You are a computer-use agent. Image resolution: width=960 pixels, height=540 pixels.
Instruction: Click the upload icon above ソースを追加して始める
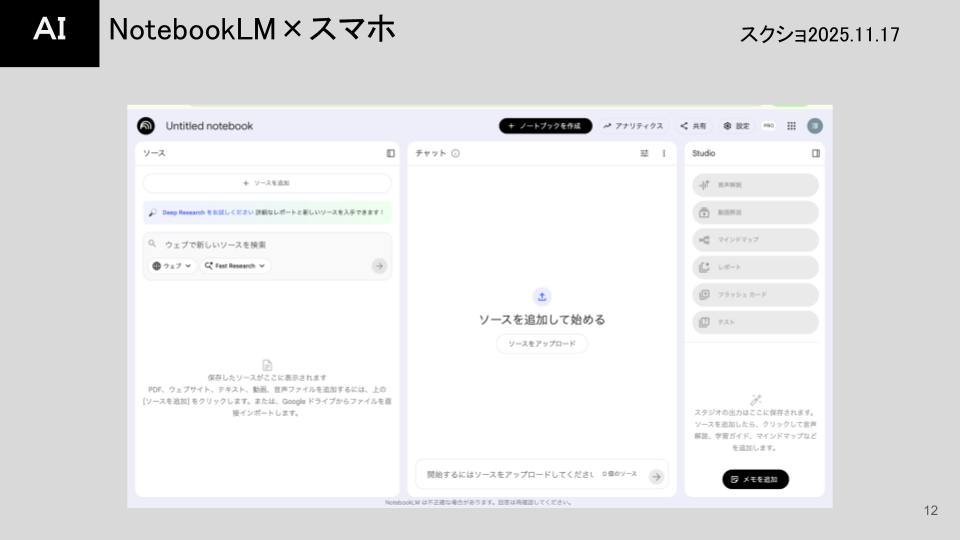point(542,296)
